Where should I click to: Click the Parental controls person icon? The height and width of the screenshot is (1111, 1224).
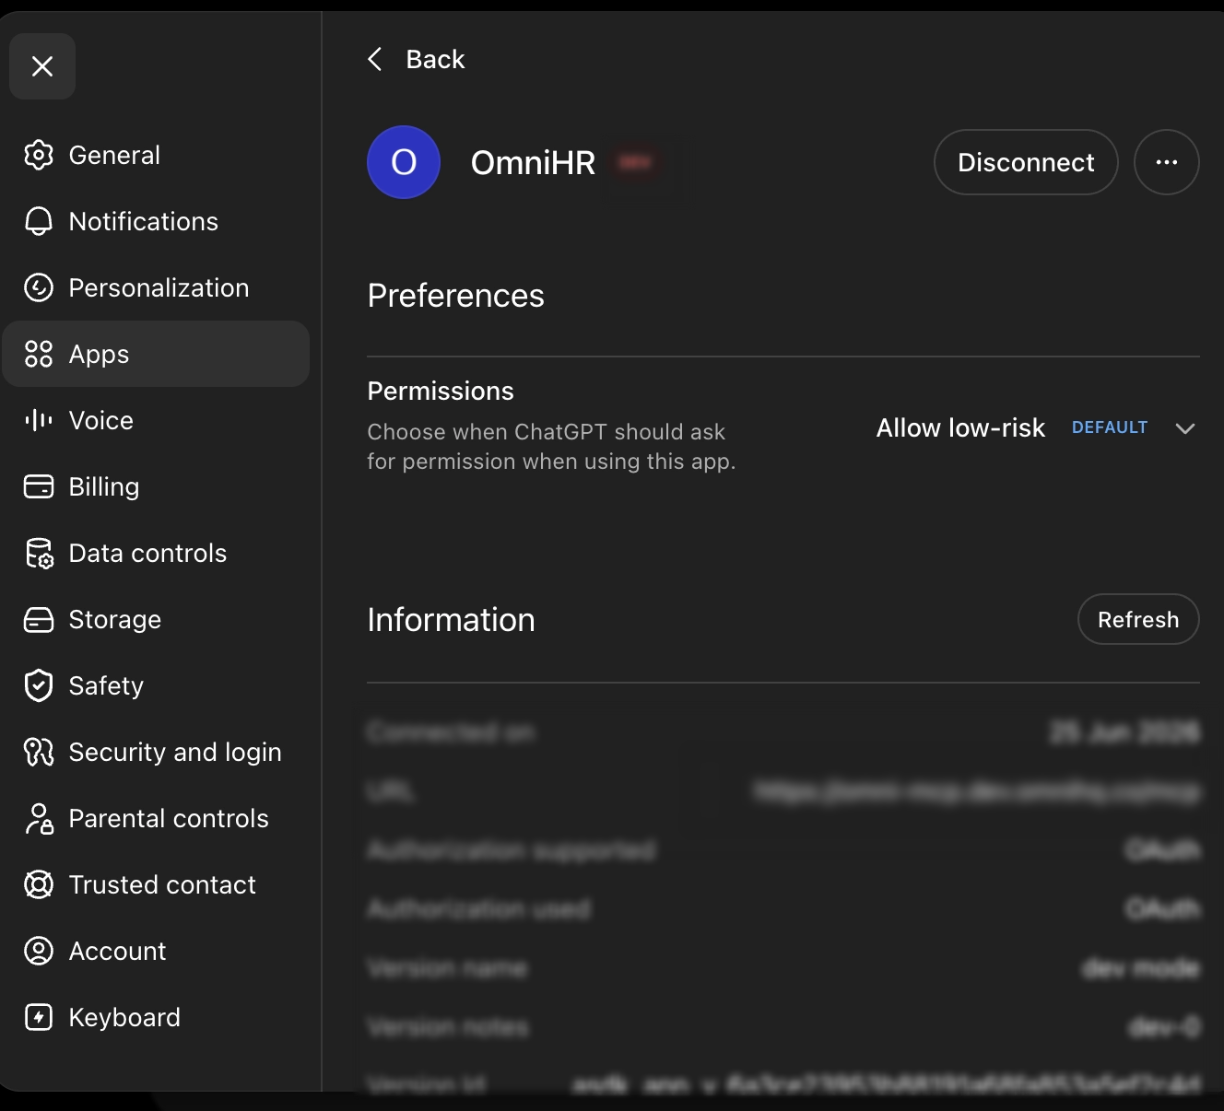pos(38,819)
